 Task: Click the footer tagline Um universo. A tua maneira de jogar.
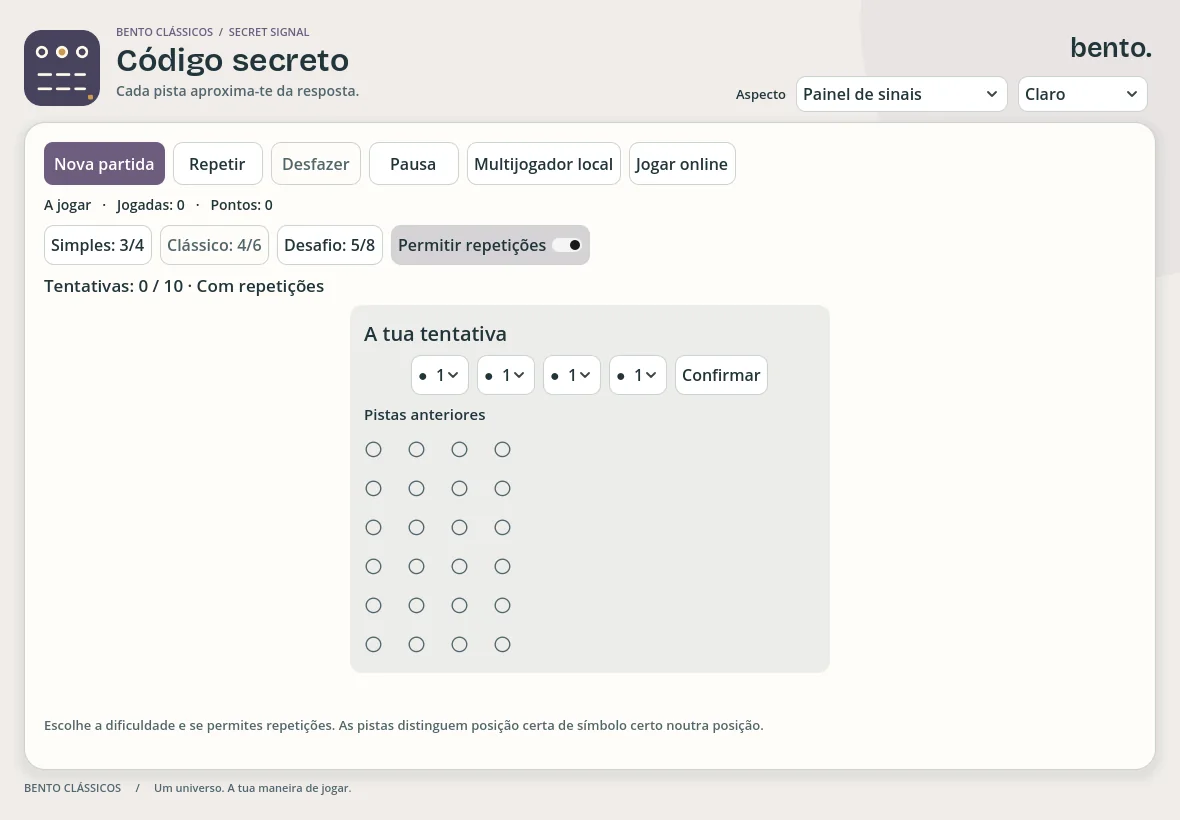click(252, 788)
